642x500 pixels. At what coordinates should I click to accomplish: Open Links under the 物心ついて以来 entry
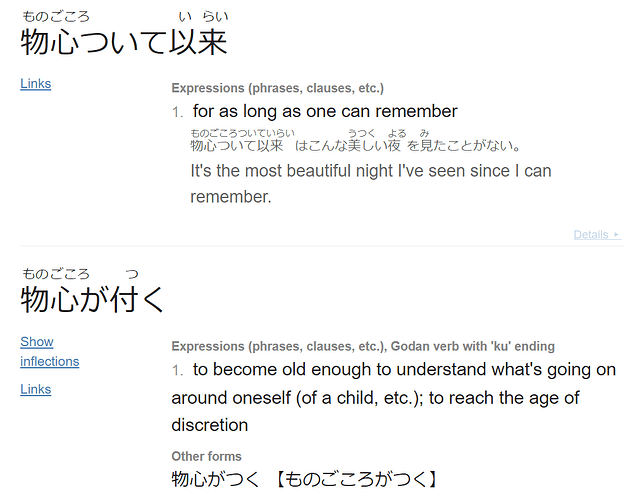(36, 84)
